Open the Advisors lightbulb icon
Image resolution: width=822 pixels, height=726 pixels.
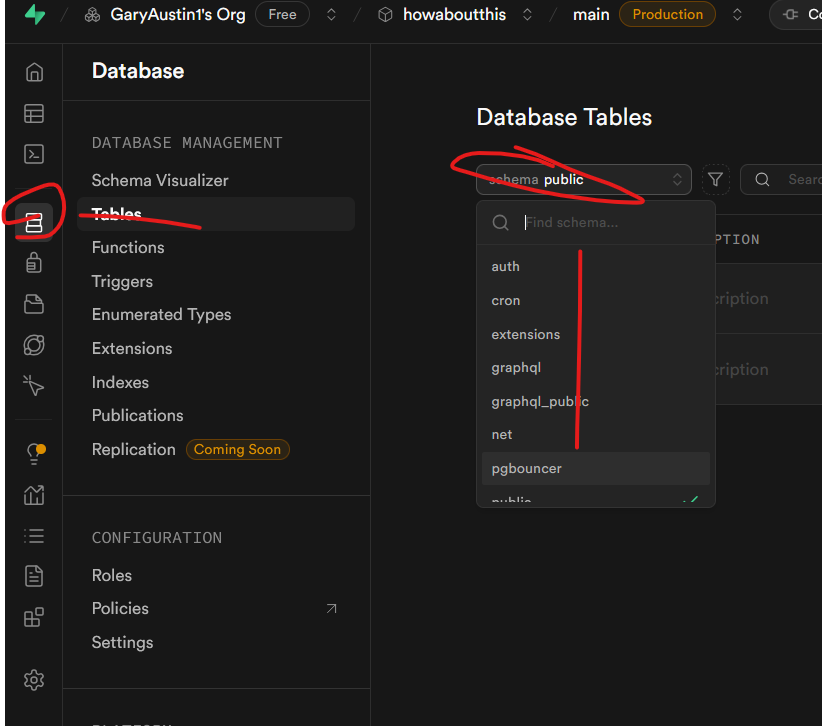pos(34,454)
